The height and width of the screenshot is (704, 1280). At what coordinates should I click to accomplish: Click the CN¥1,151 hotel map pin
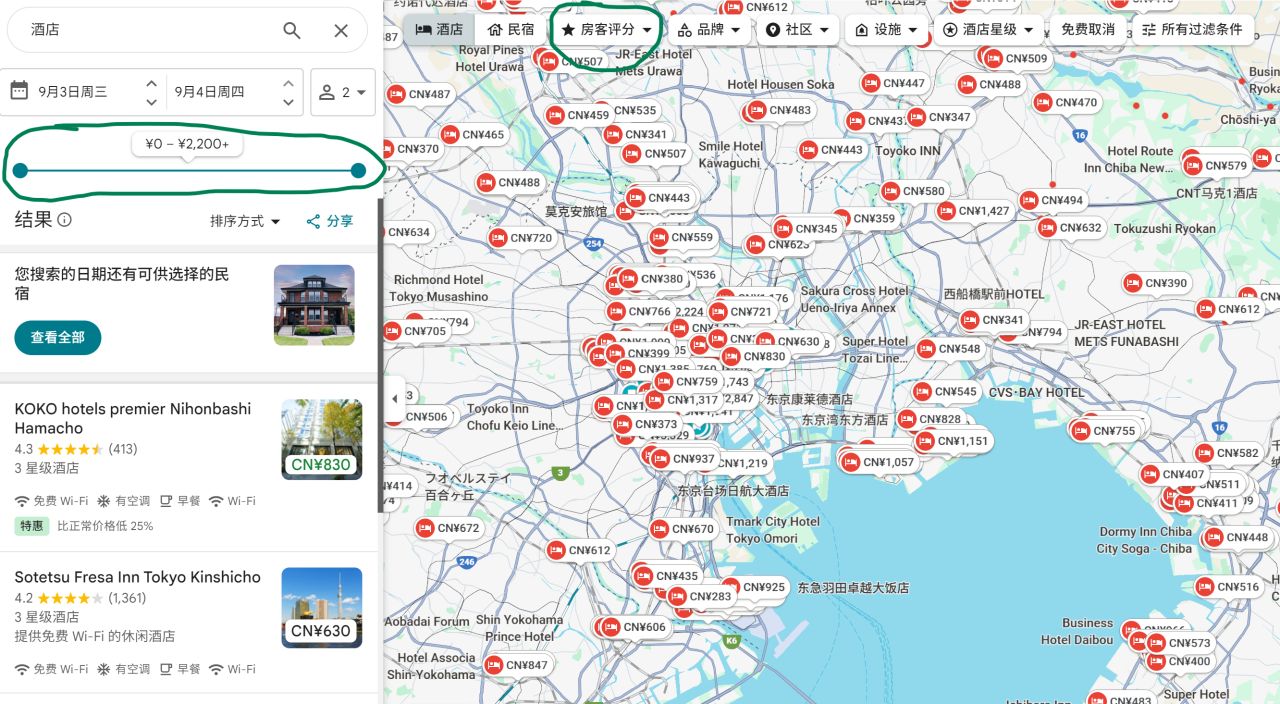pos(952,441)
